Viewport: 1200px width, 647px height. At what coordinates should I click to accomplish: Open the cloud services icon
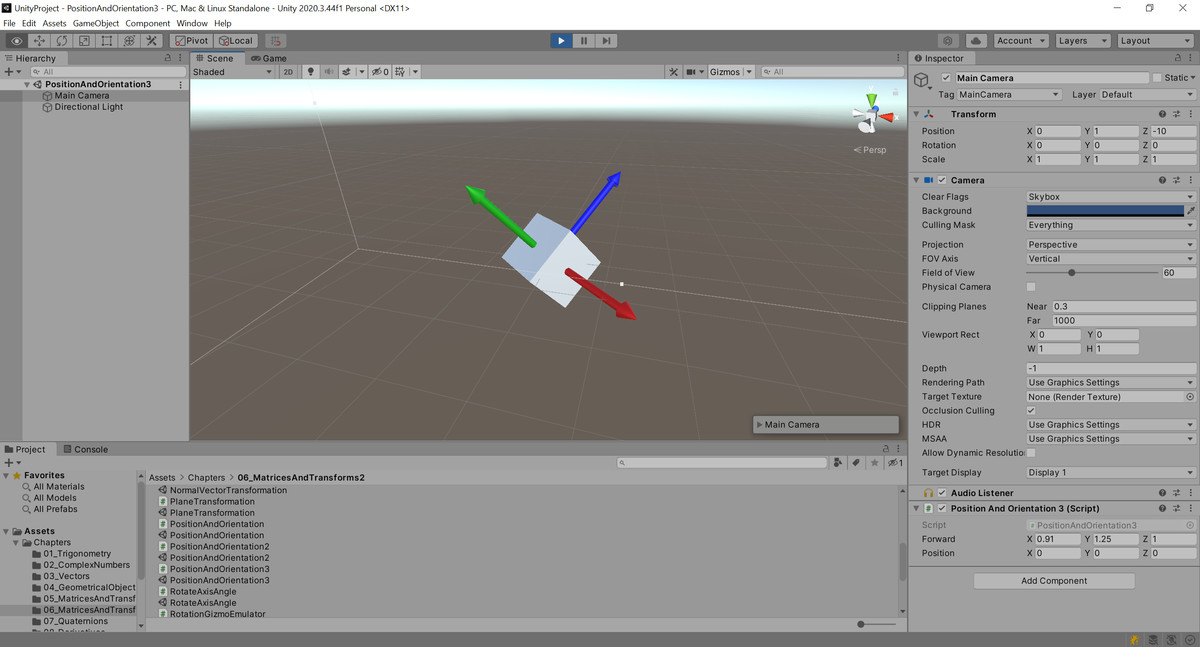click(976, 41)
